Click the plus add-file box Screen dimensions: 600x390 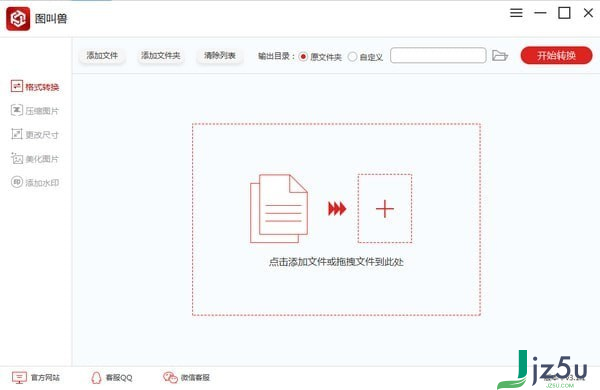click(x=385, y=209)
